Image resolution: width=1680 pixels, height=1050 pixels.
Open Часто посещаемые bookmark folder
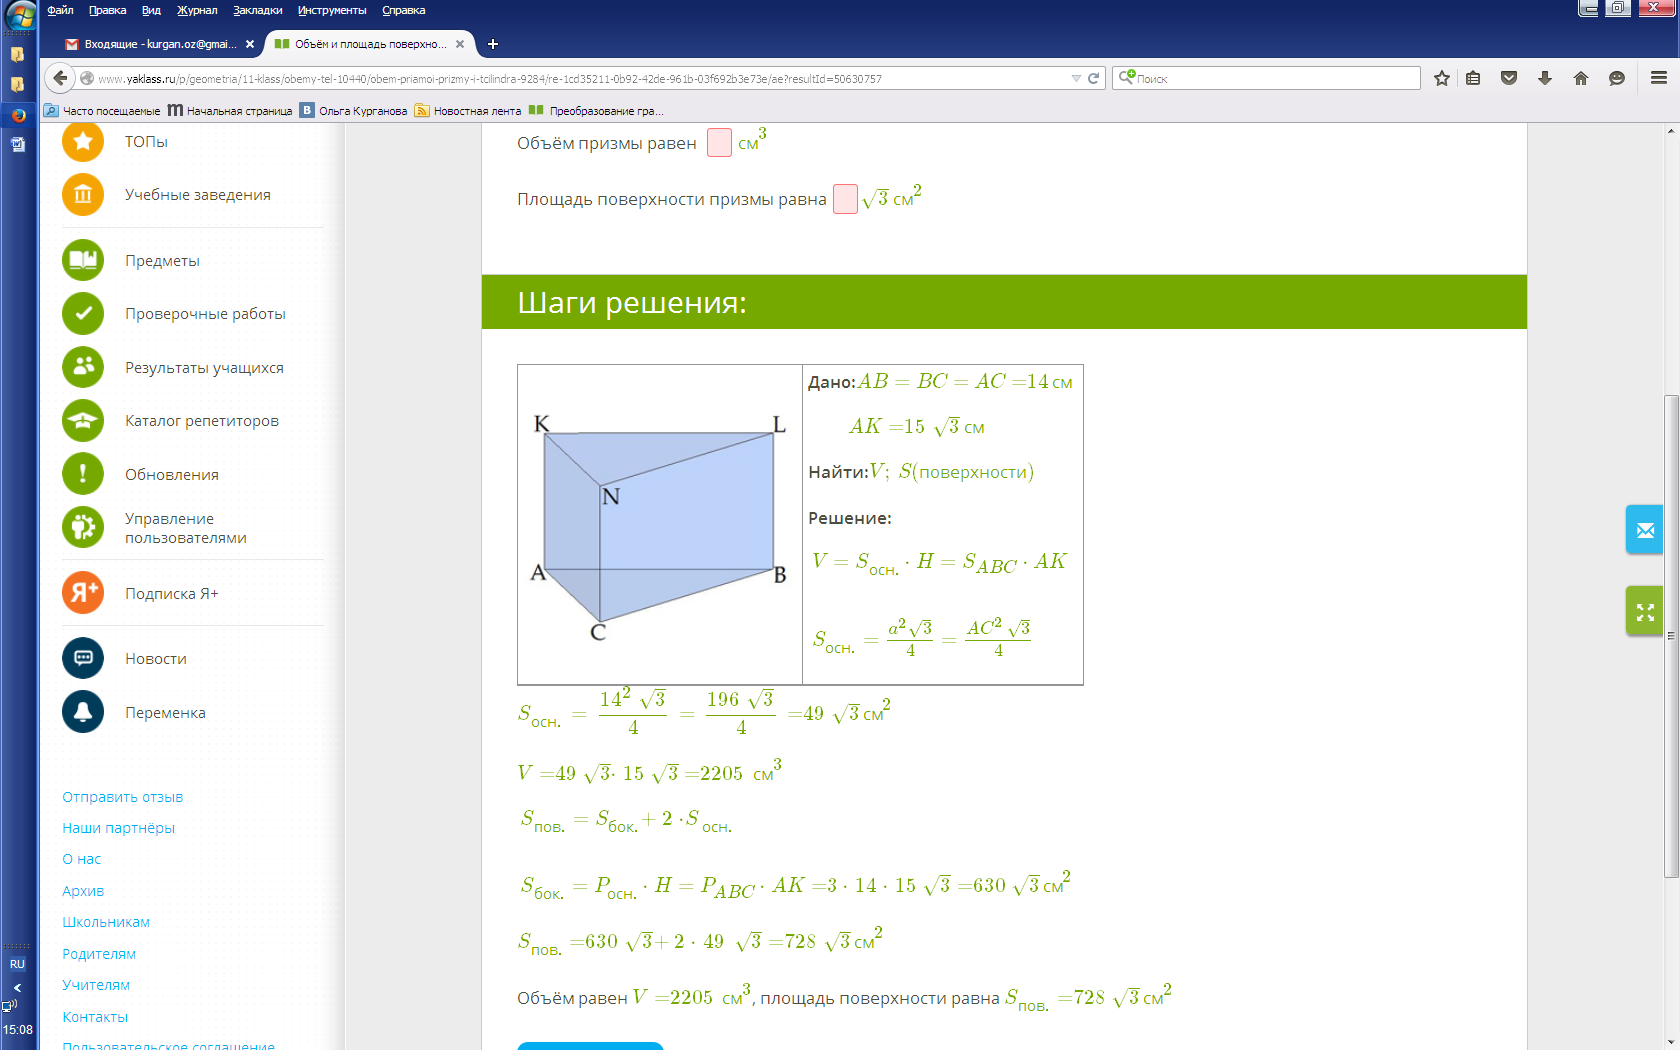102,111
